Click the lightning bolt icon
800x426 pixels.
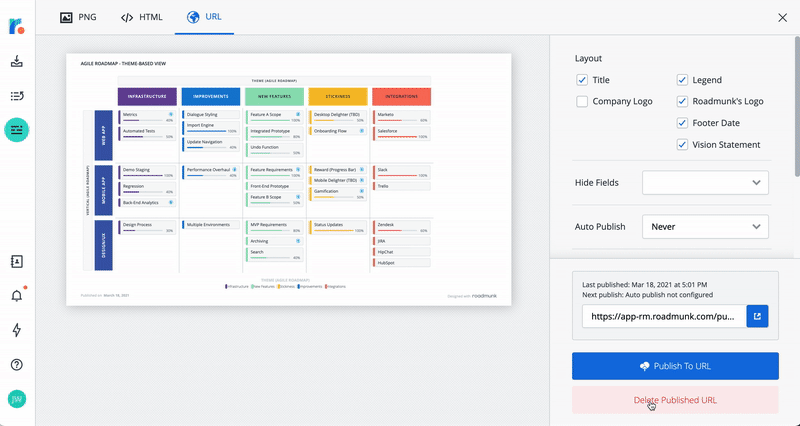(17, 331)
